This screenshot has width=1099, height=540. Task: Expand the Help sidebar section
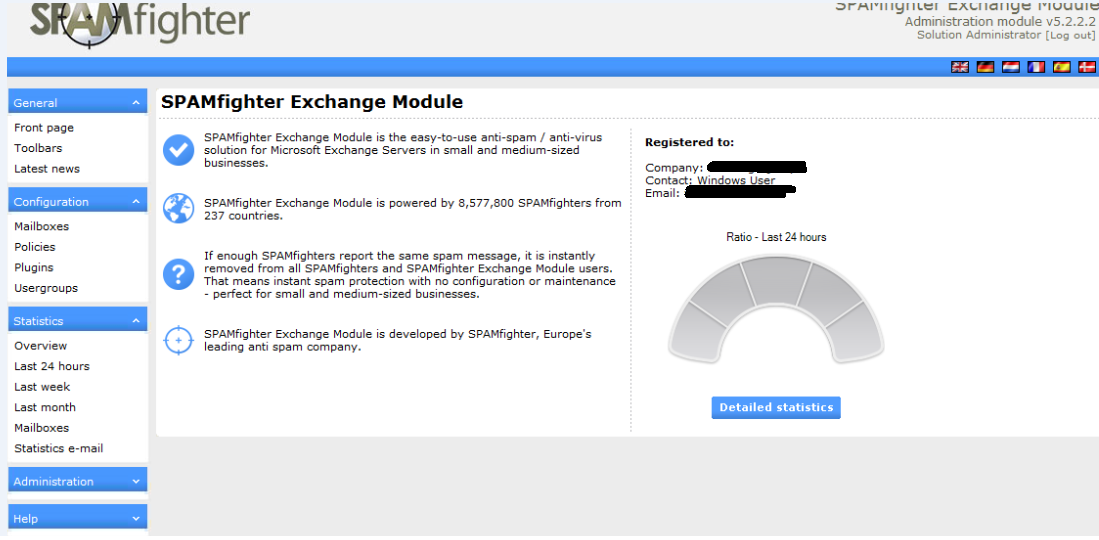(x=136, y=519)
